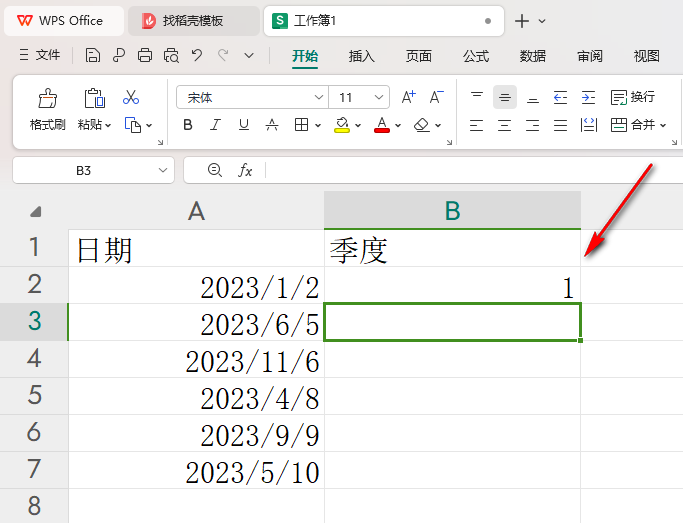The width and height of the screenshot is (683, 523).
Task: Redo the last undone action
Action: pyautogui.click(x=223, y=55)
